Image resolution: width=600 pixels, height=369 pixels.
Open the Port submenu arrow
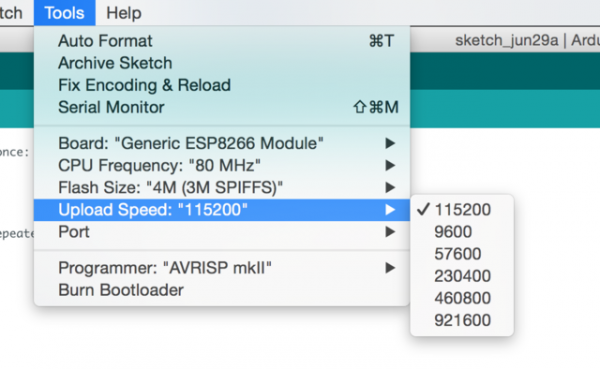(x=390, y=232)
